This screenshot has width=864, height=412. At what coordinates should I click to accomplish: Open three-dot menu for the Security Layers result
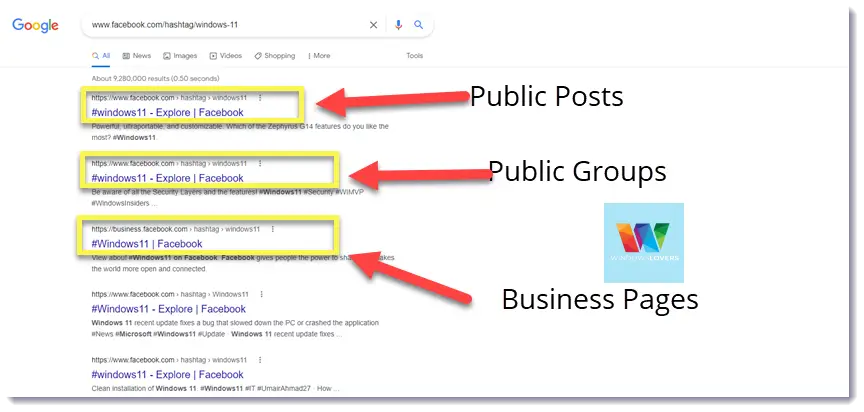(260, 164)
